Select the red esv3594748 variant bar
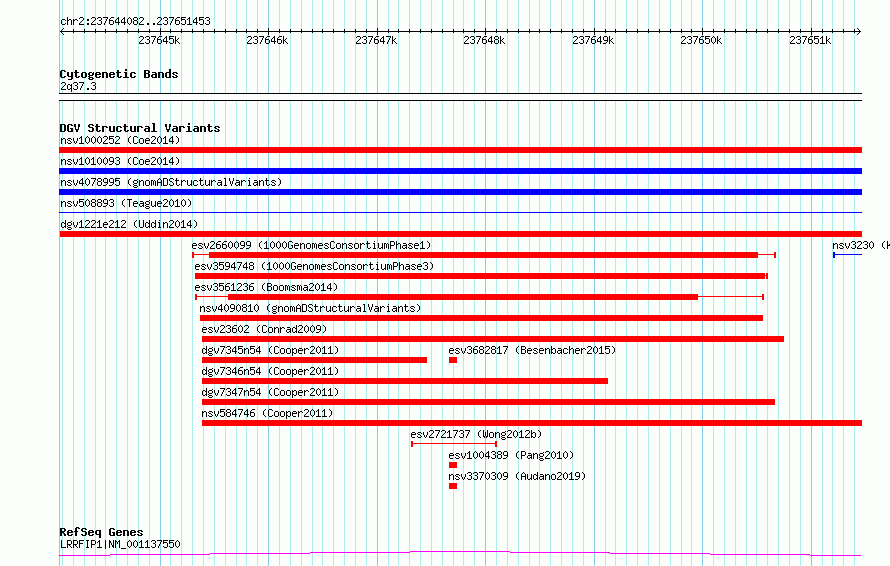This screenshot has width=890, height=566. click(481, 276)
